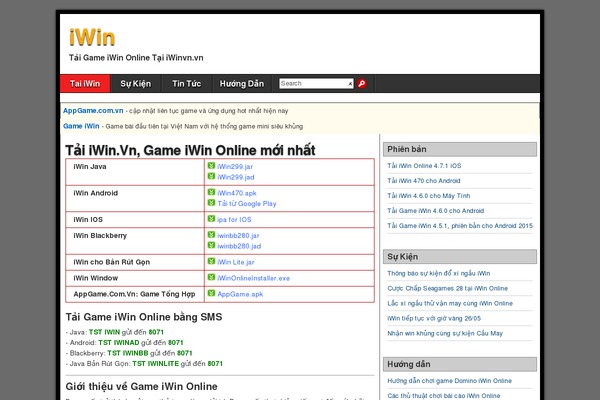600x400 pixels.
Task: Download iWinOnlineInstaller.exe link
Action: click(x=254, y=278)
